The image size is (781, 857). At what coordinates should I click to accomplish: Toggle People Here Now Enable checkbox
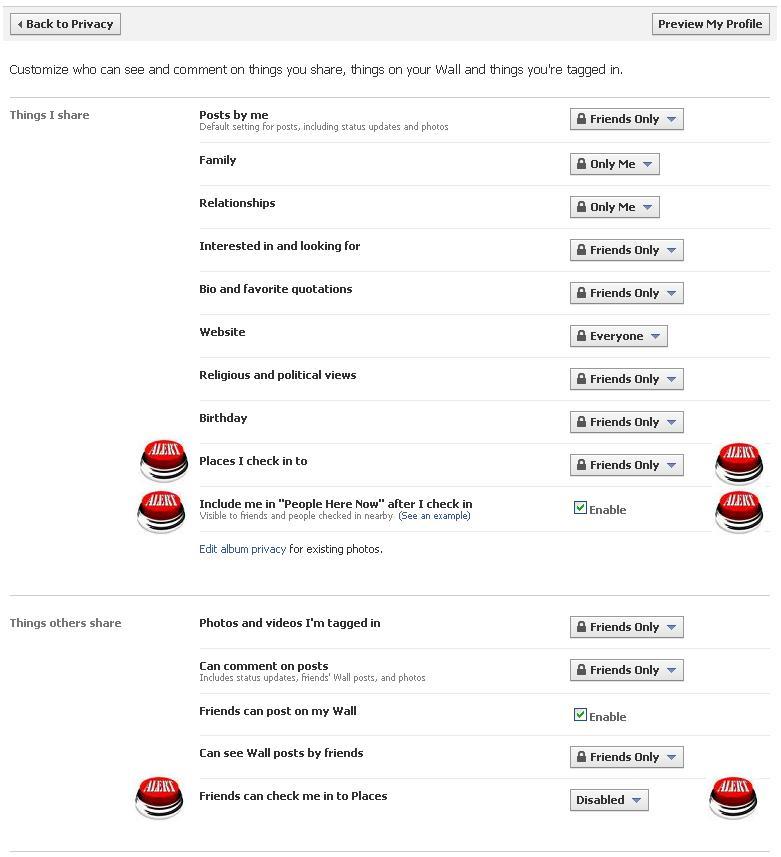[x=580, y=508]
